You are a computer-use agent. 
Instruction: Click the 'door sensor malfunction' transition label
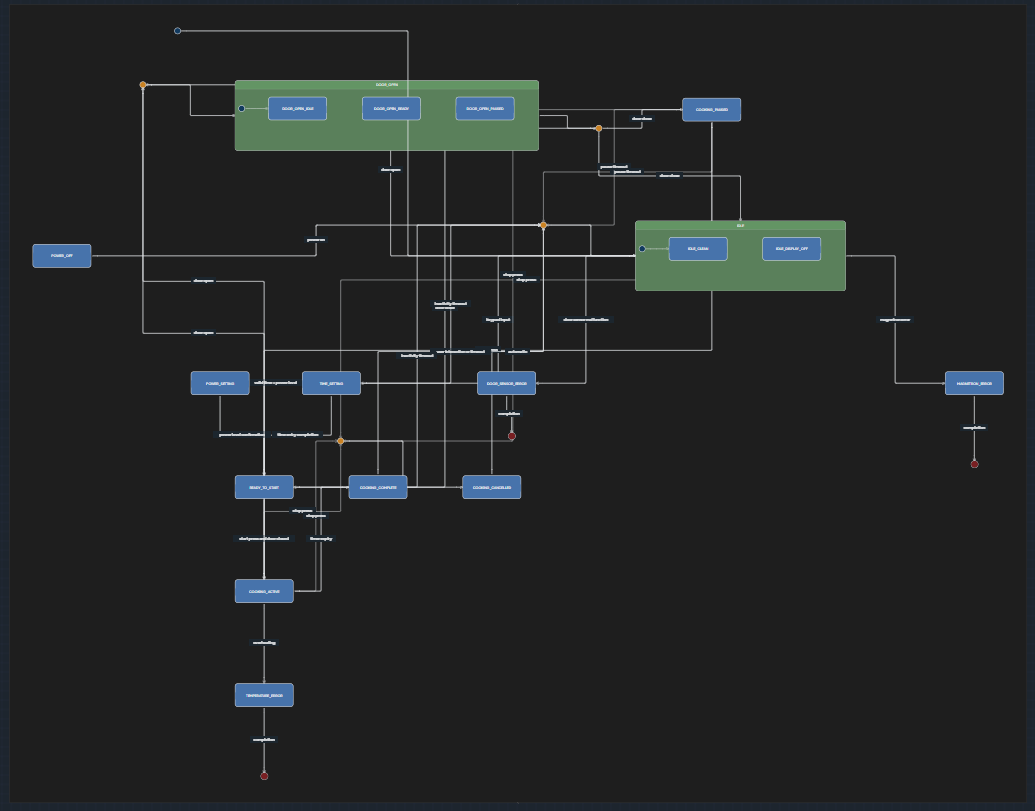(585, 319)
